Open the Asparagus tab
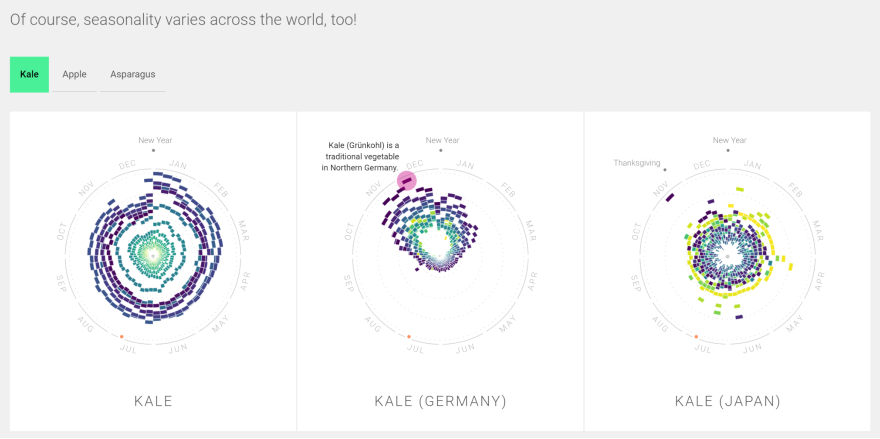The height and width of the screenshot is (439, 880). click(132, 74)
